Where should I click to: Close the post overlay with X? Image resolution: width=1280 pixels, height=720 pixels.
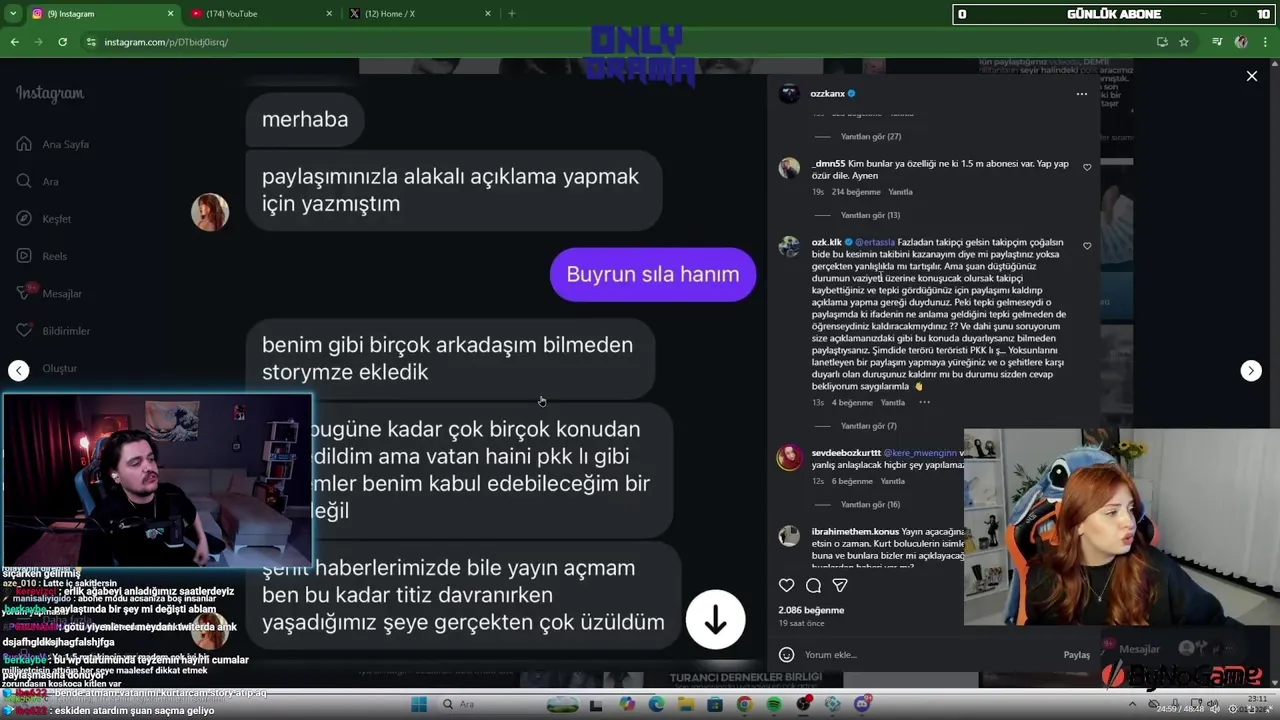1252,76
